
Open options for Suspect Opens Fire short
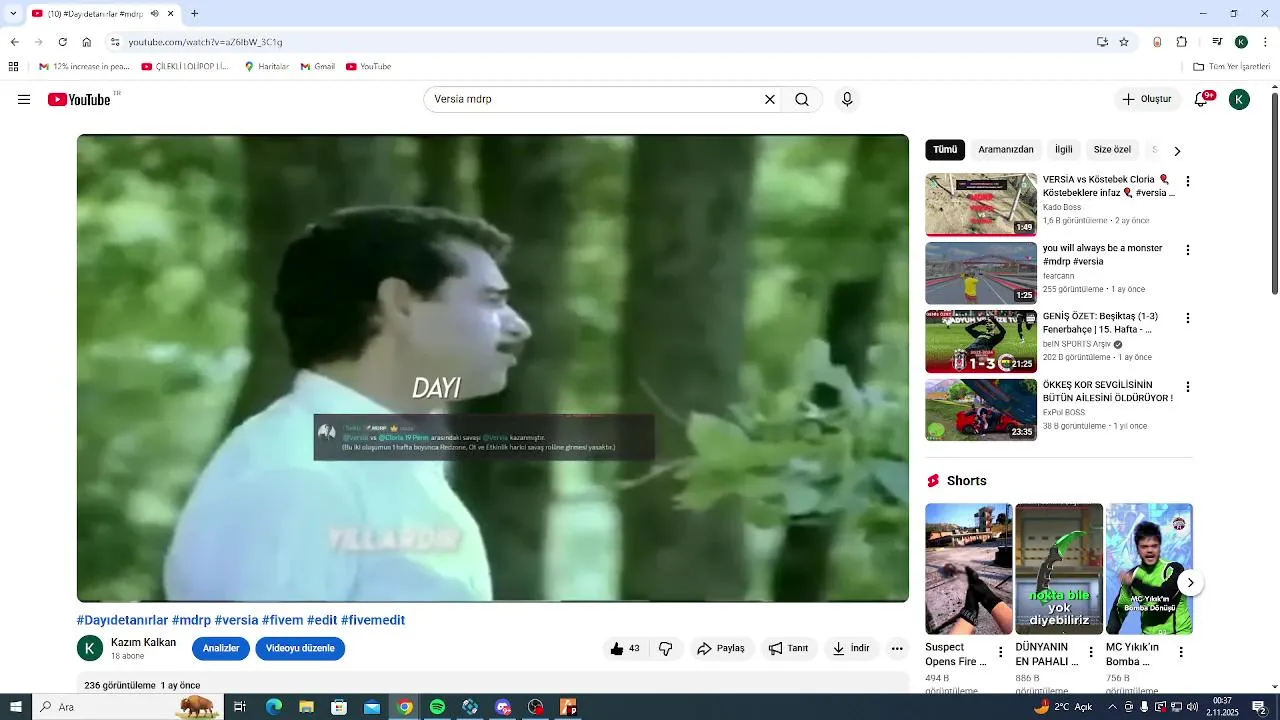pos(1000,652)
